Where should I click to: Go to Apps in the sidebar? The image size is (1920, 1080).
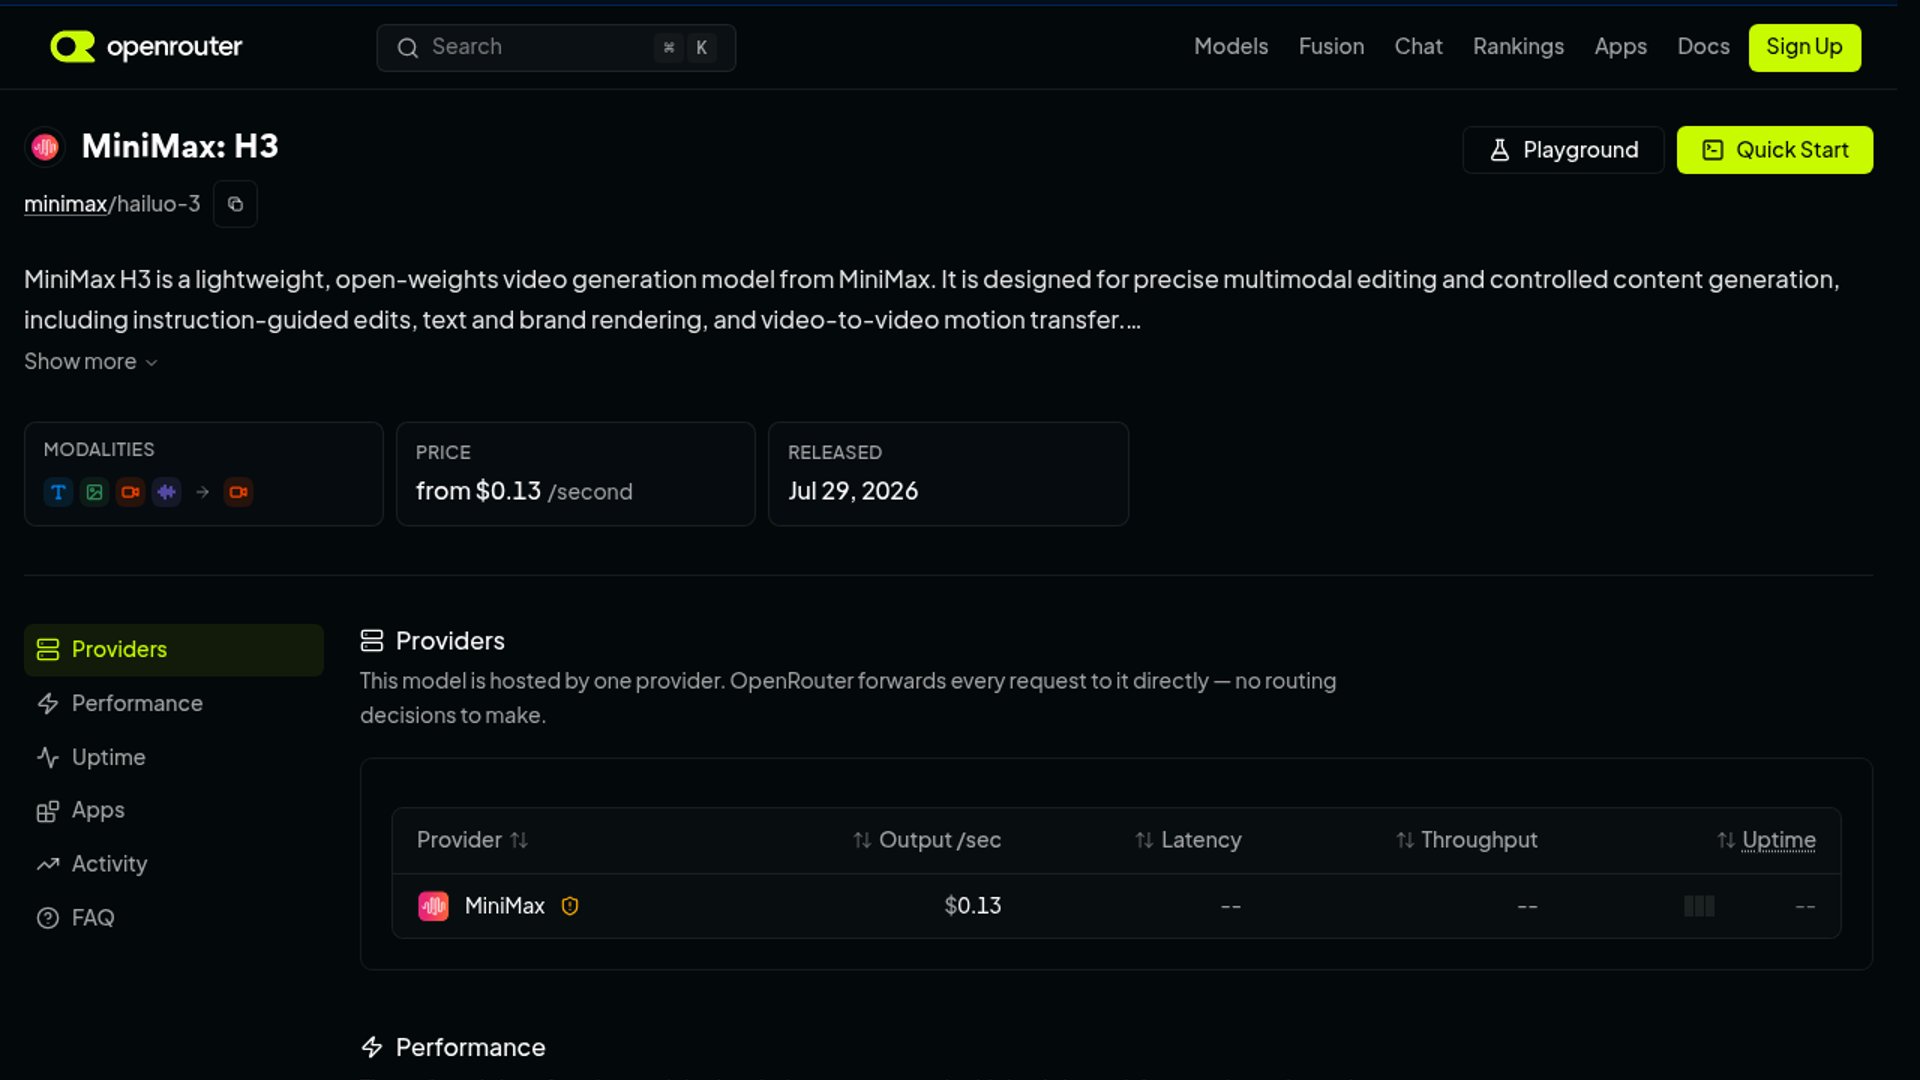point(174,810)
